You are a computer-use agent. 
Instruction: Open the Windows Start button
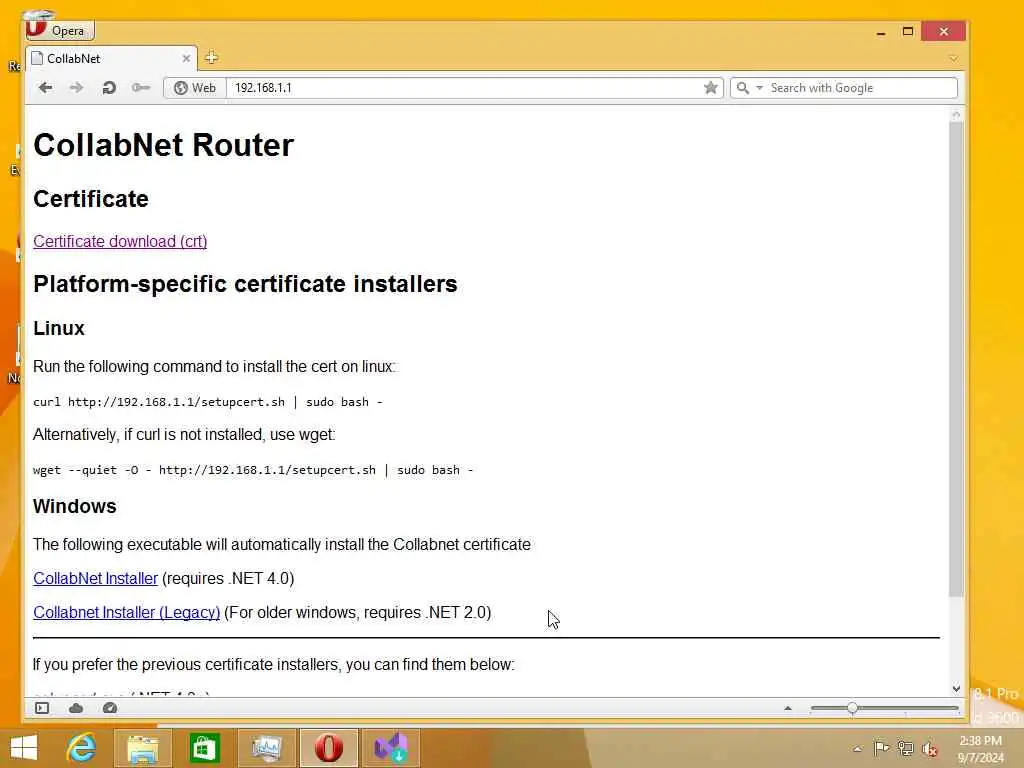tap(24, 748)
